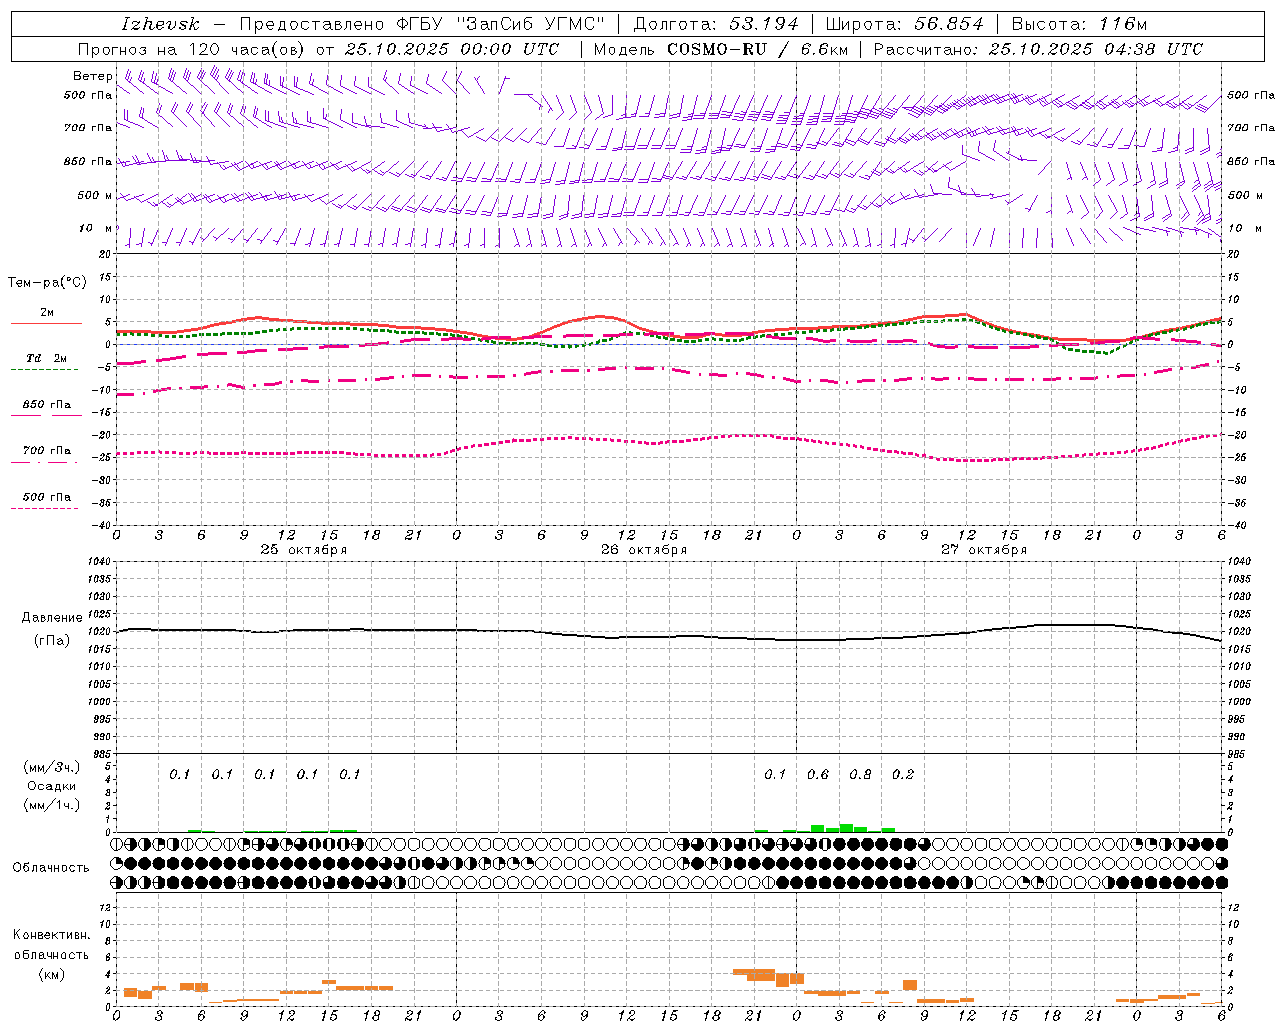Click the tallest green precipitation bar
Viewport: 1280px width, 1024px height.
pyautogui.click(x=846, y=828)
